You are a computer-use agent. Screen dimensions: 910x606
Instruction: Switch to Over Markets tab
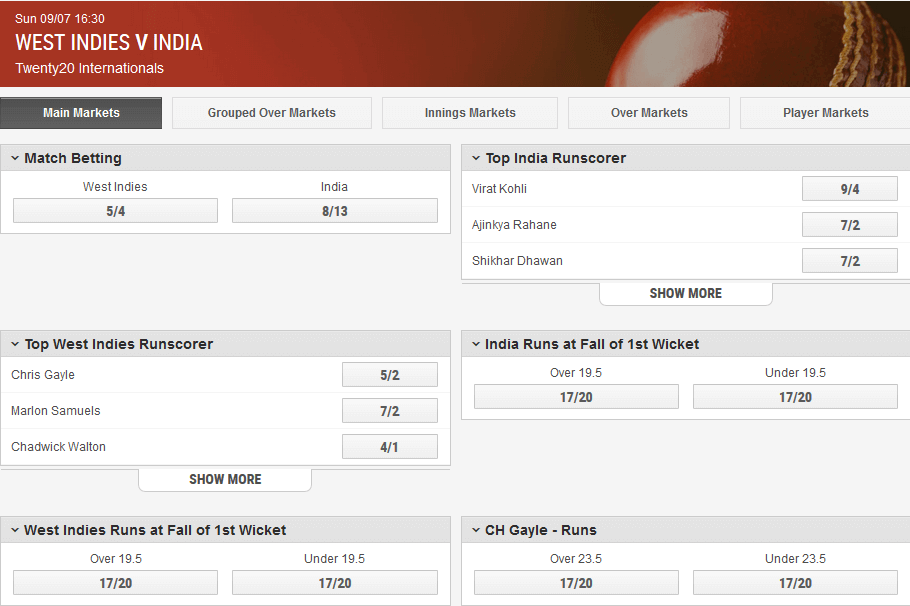649,113
